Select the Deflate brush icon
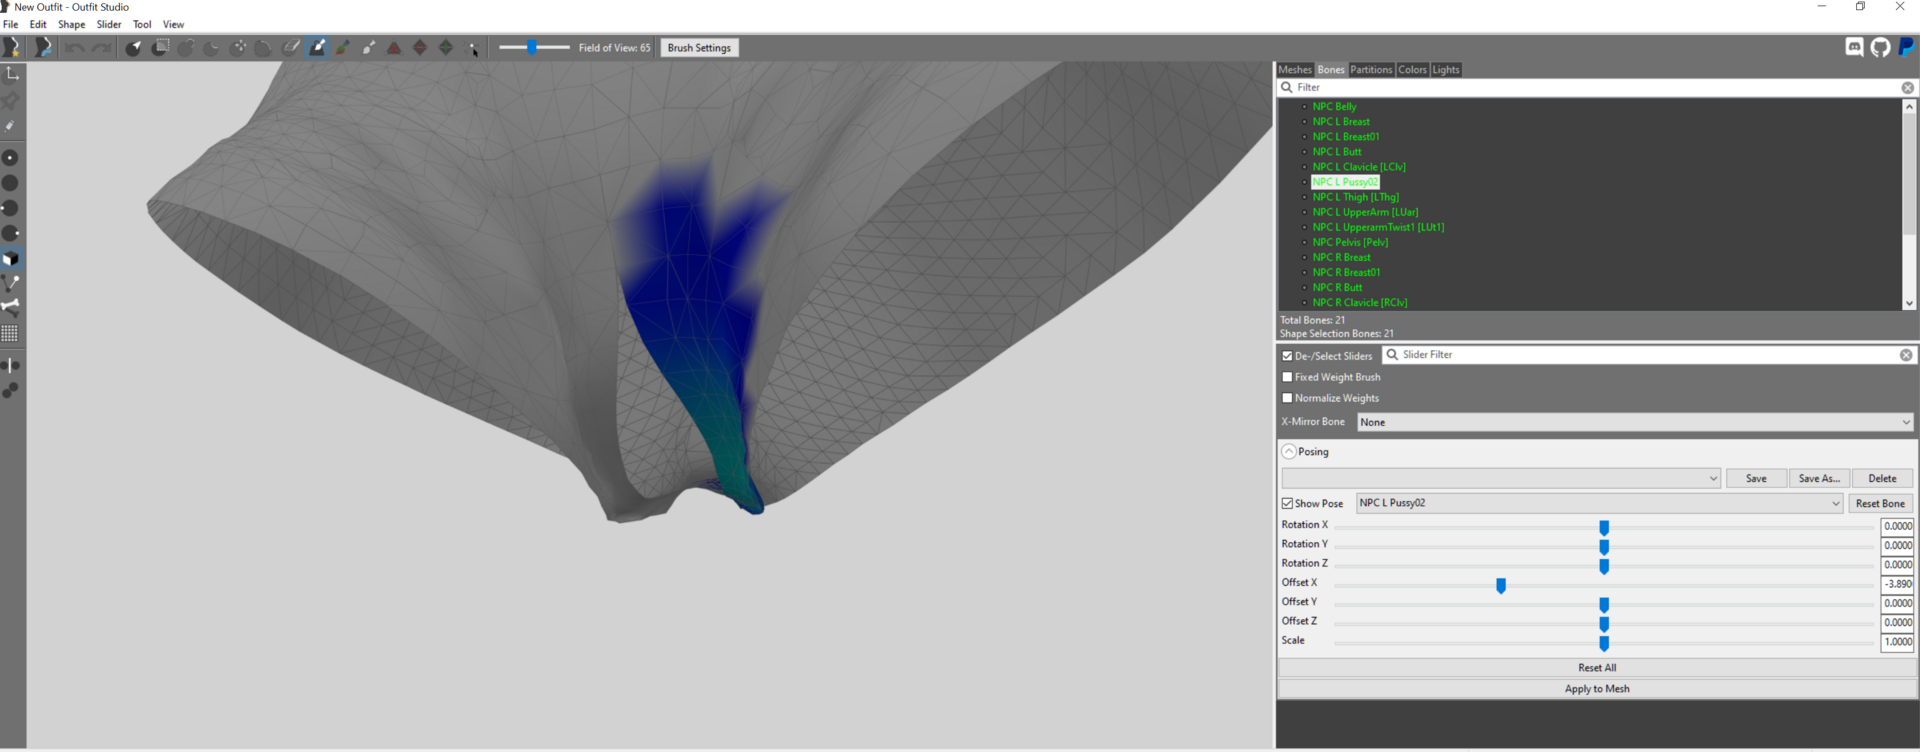This screenshot has width=1920, height=752. coord(212,47)
